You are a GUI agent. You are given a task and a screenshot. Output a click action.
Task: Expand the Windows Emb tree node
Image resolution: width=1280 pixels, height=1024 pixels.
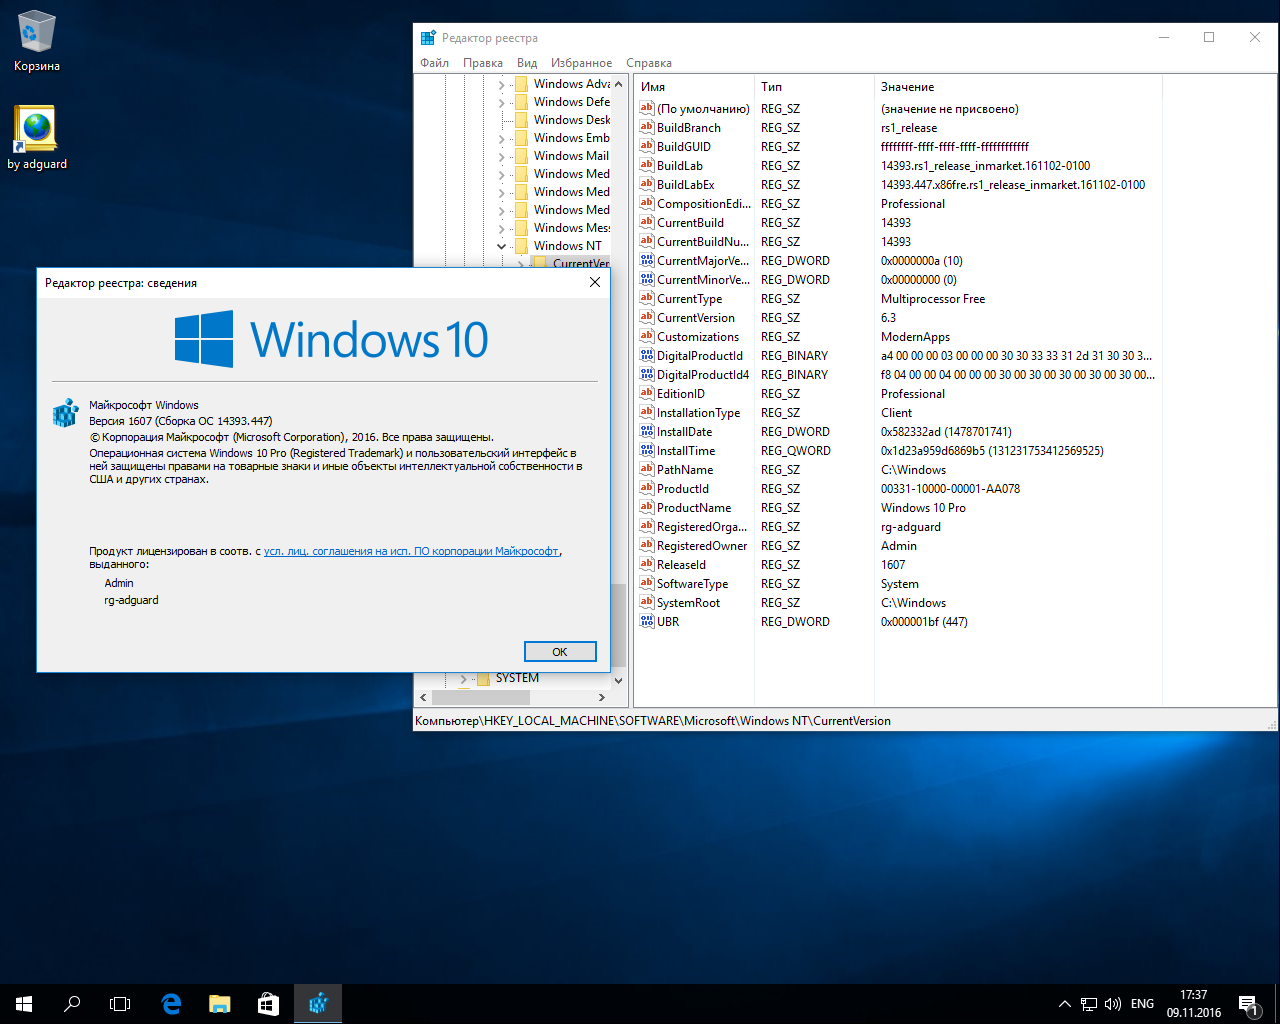tap(501, 139)
